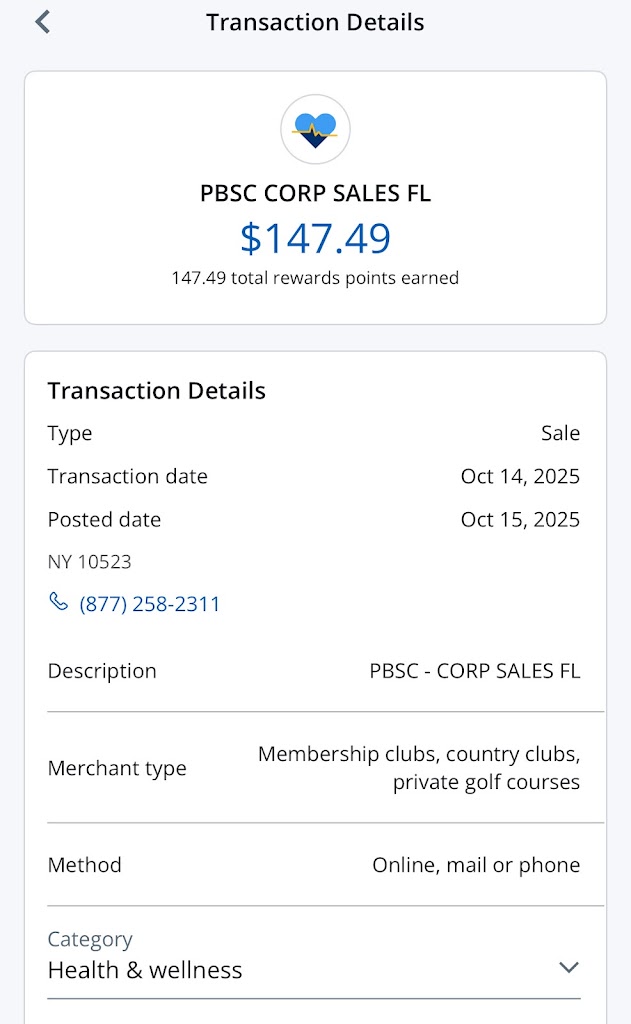
Task: Tap the back arrow icon
Action: tap(42, 22)
